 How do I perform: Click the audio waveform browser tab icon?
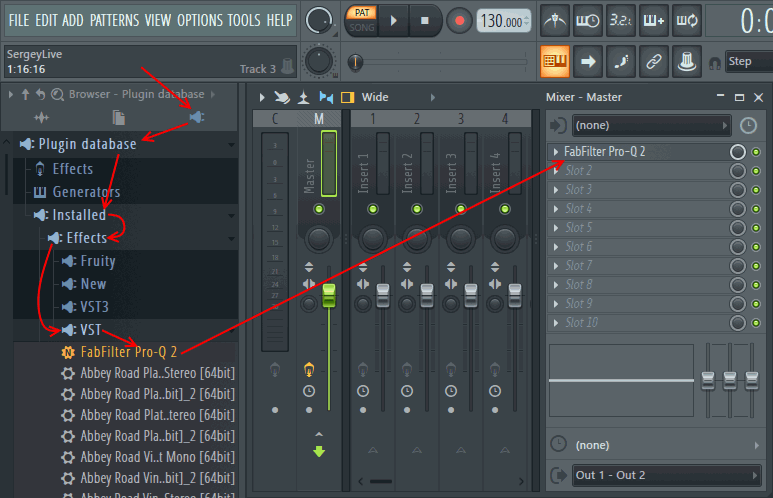[42, 118]
